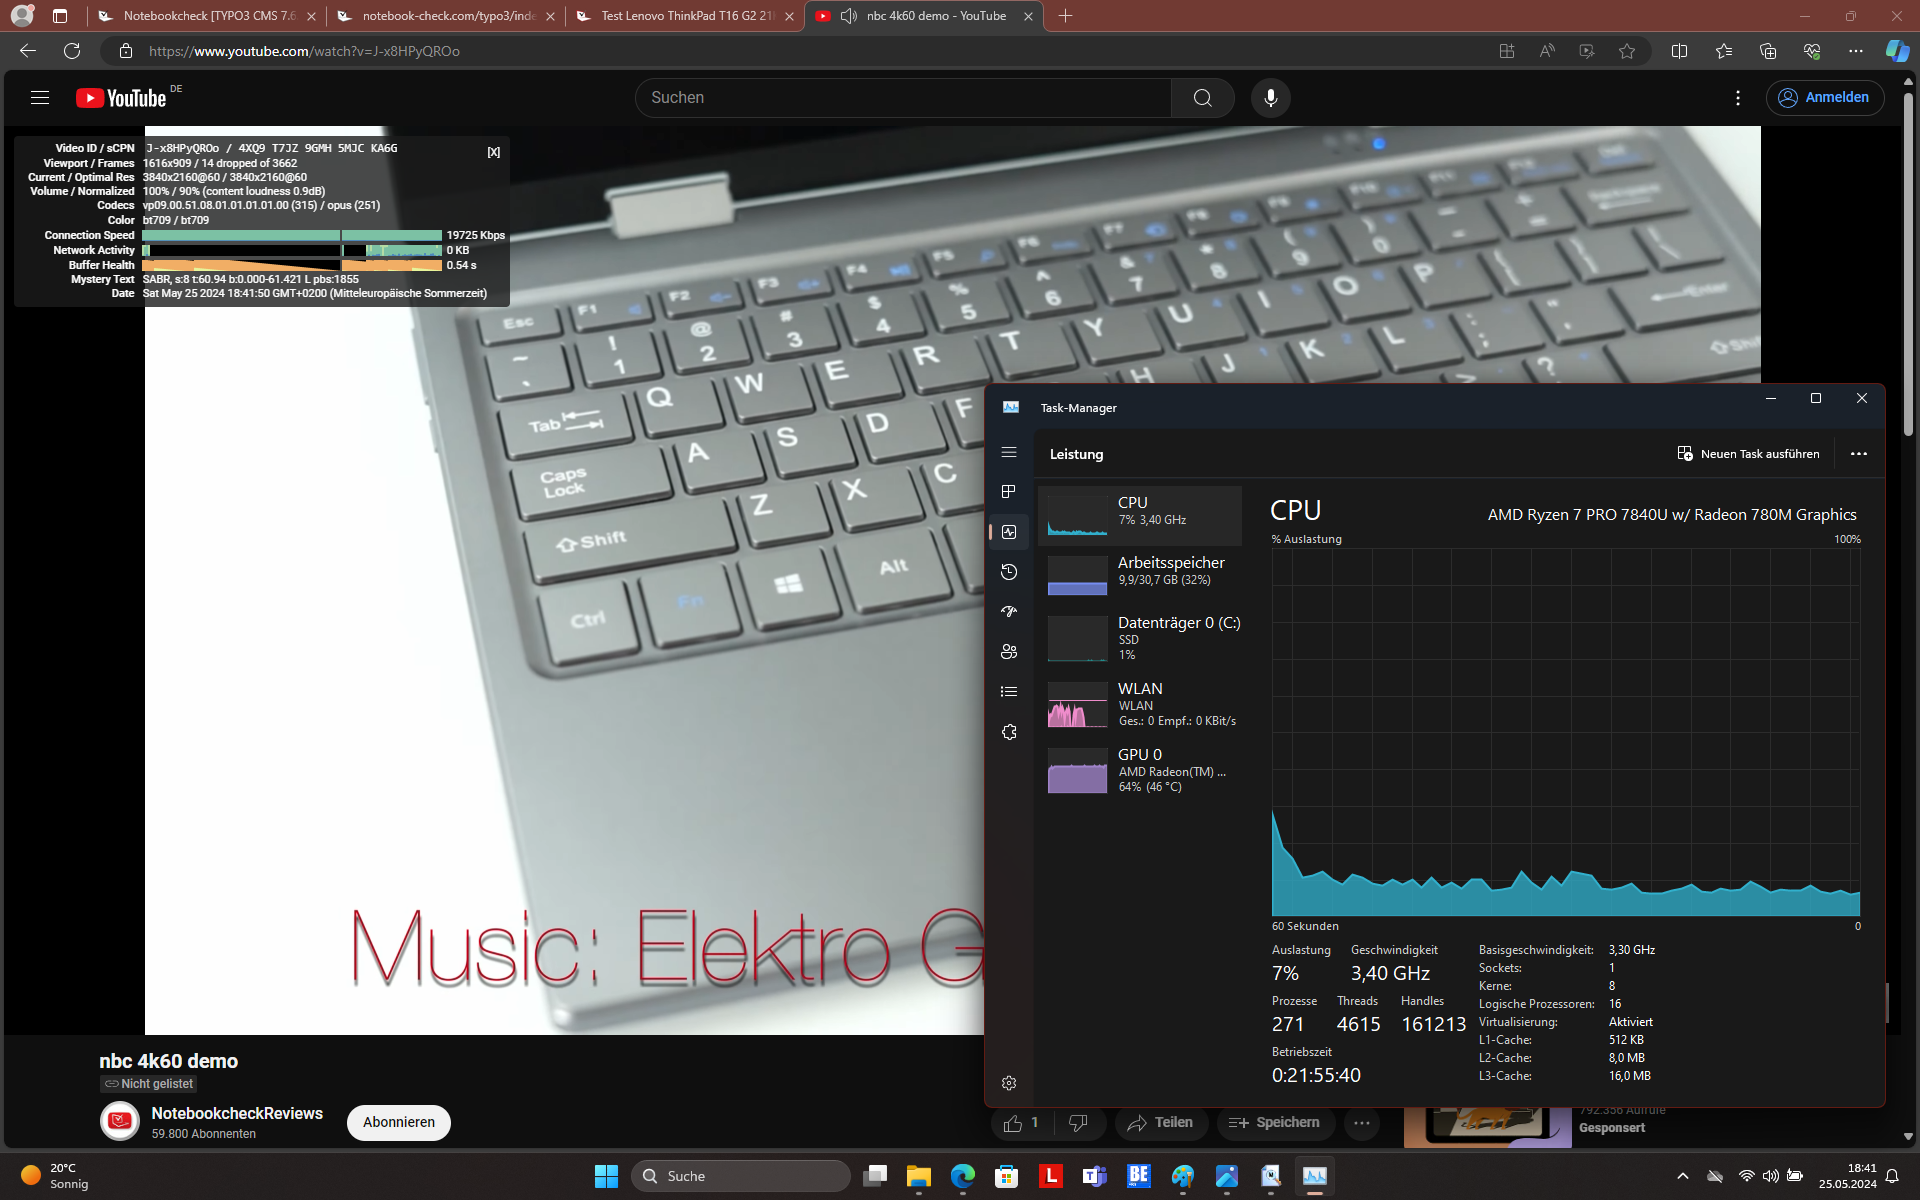Close the stats for nerds overlay
Image resolution: width=1920 pixels, height=1200 pixels.
click(493, 152)
